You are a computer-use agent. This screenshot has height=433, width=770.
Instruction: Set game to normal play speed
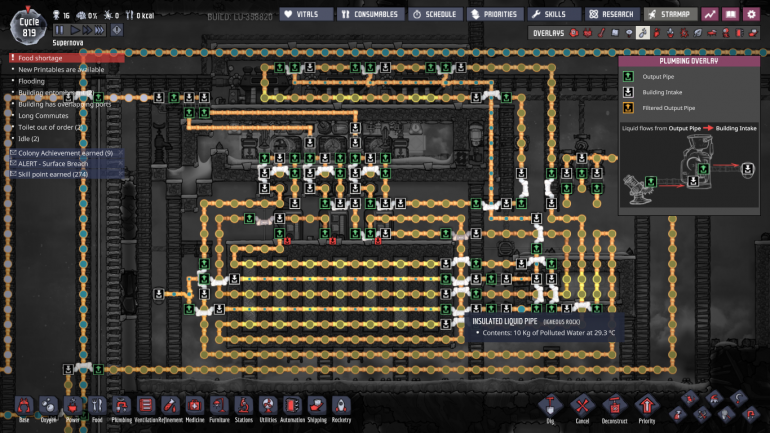tap(75, 30)
